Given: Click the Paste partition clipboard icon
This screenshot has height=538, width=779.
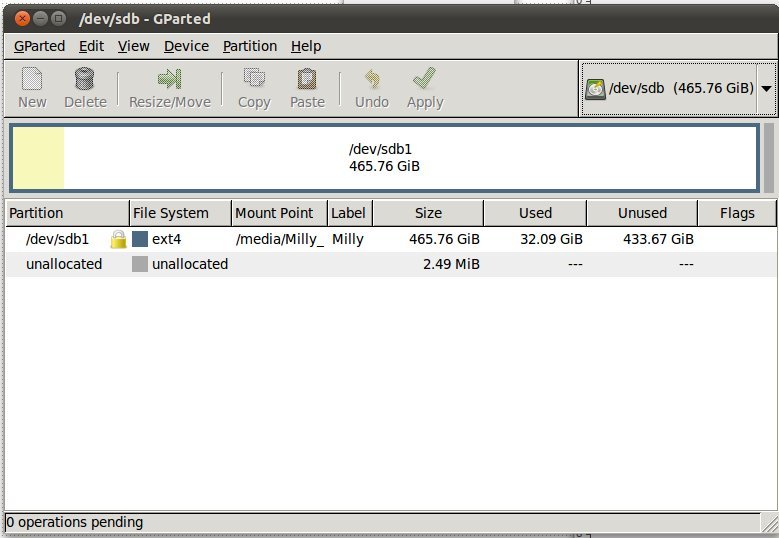Looking at the screenshot, I should [307, 79].
